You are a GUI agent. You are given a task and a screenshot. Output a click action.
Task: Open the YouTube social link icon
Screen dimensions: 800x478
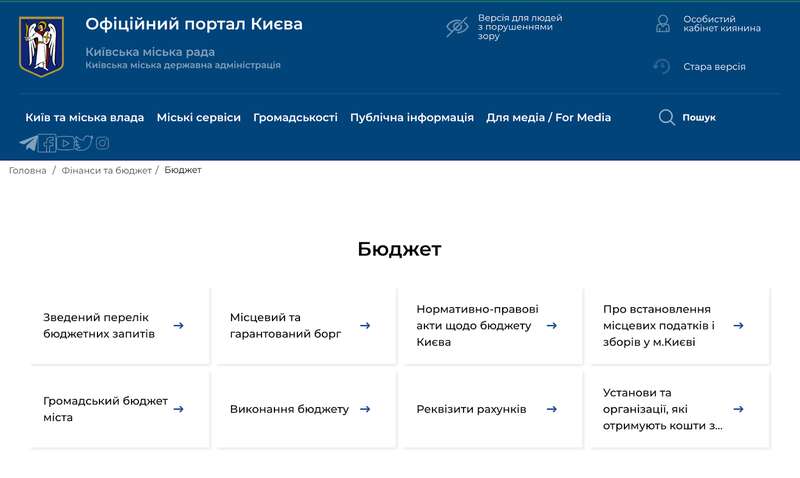pos(66,143)
